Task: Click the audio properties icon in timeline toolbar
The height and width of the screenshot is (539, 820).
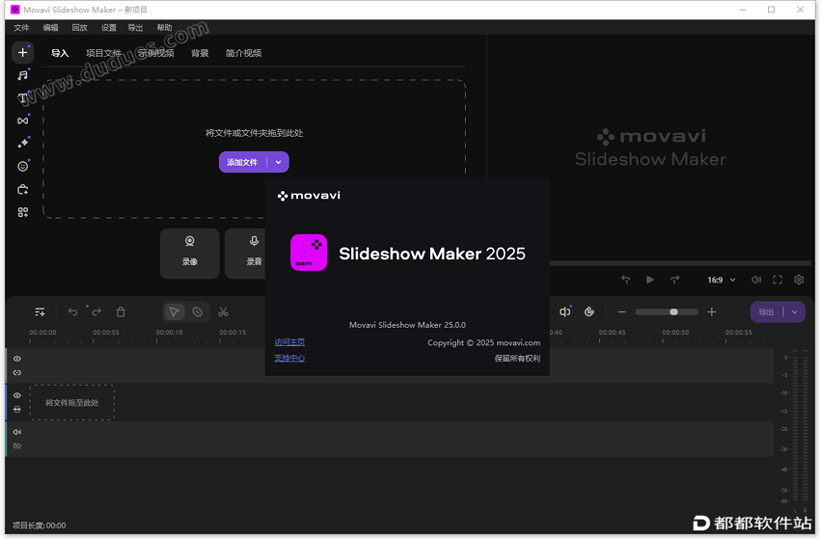Action: (x=565, y=312)
